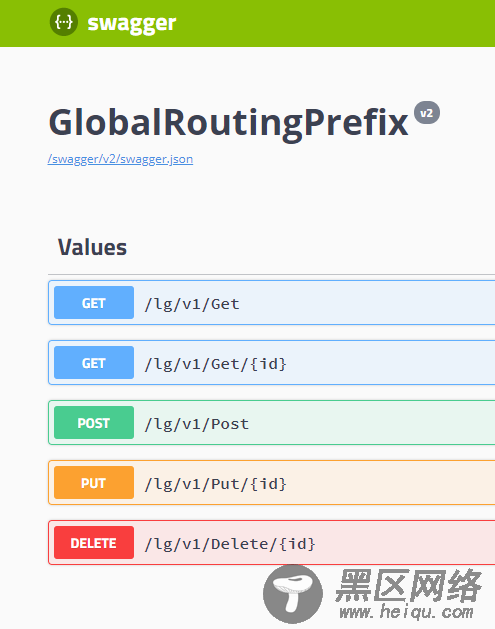Screen dimensions: 495x629
Task: Click the Swagger logo icon
Action: click(64, 22)
